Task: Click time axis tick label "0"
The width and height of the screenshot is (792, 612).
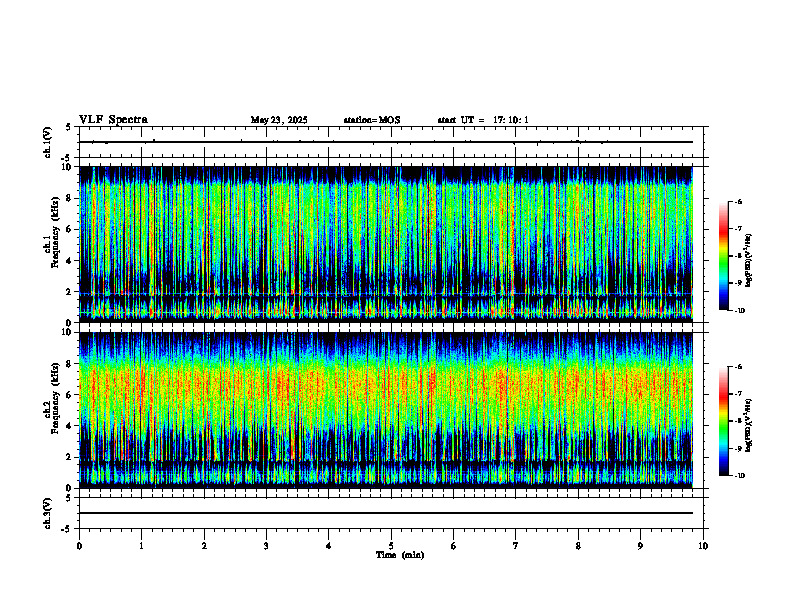Action: (79, 546)
